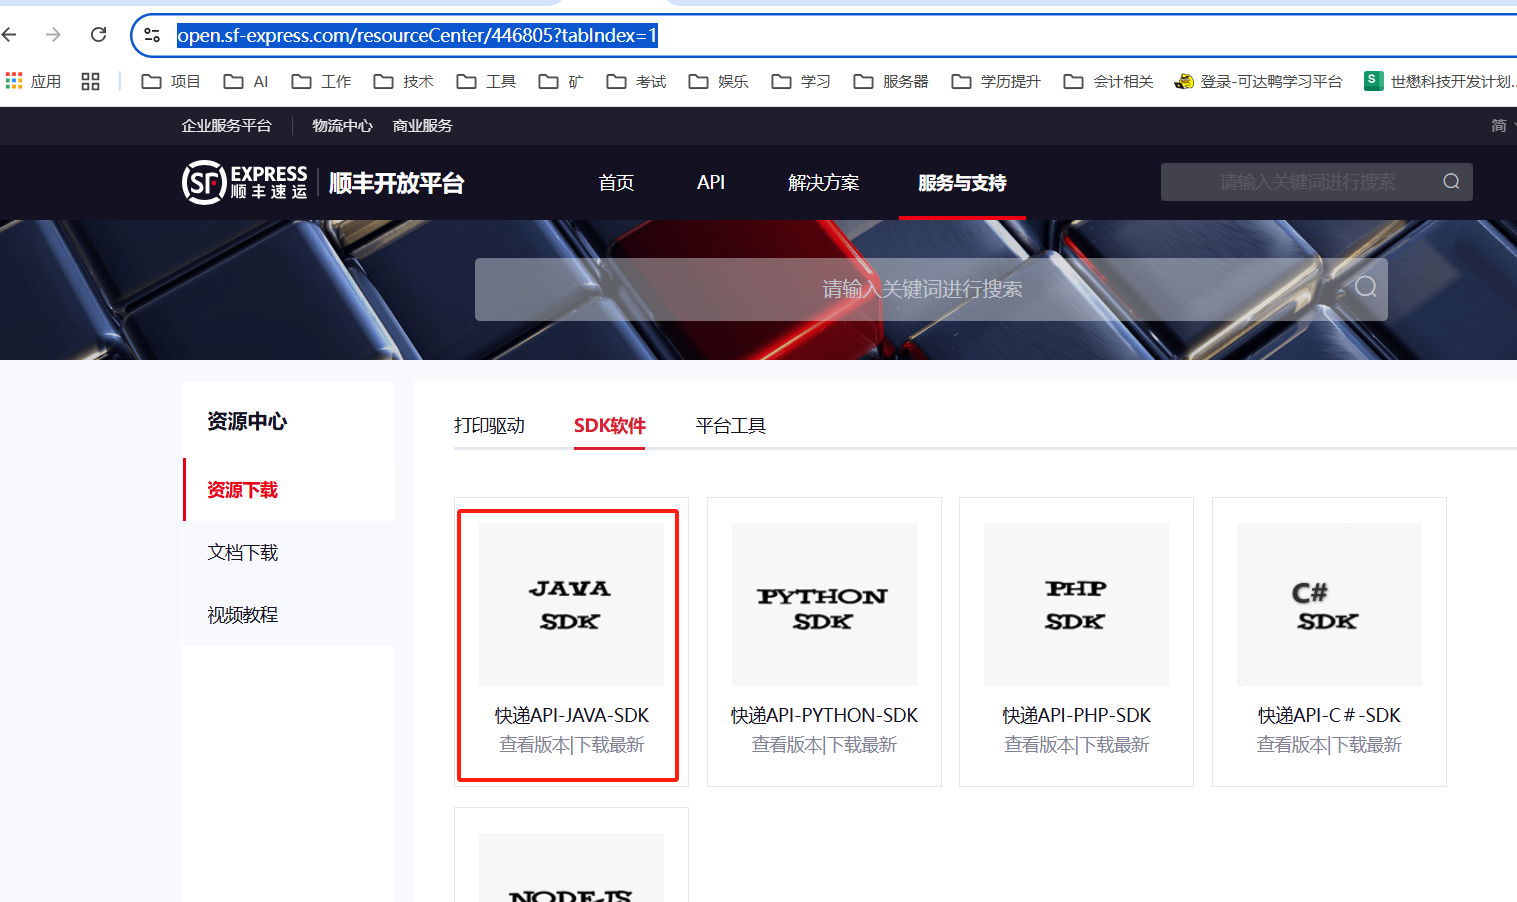Open the API navigation item
Viewport: 1517px width, 902px height.
coord(711,183)
